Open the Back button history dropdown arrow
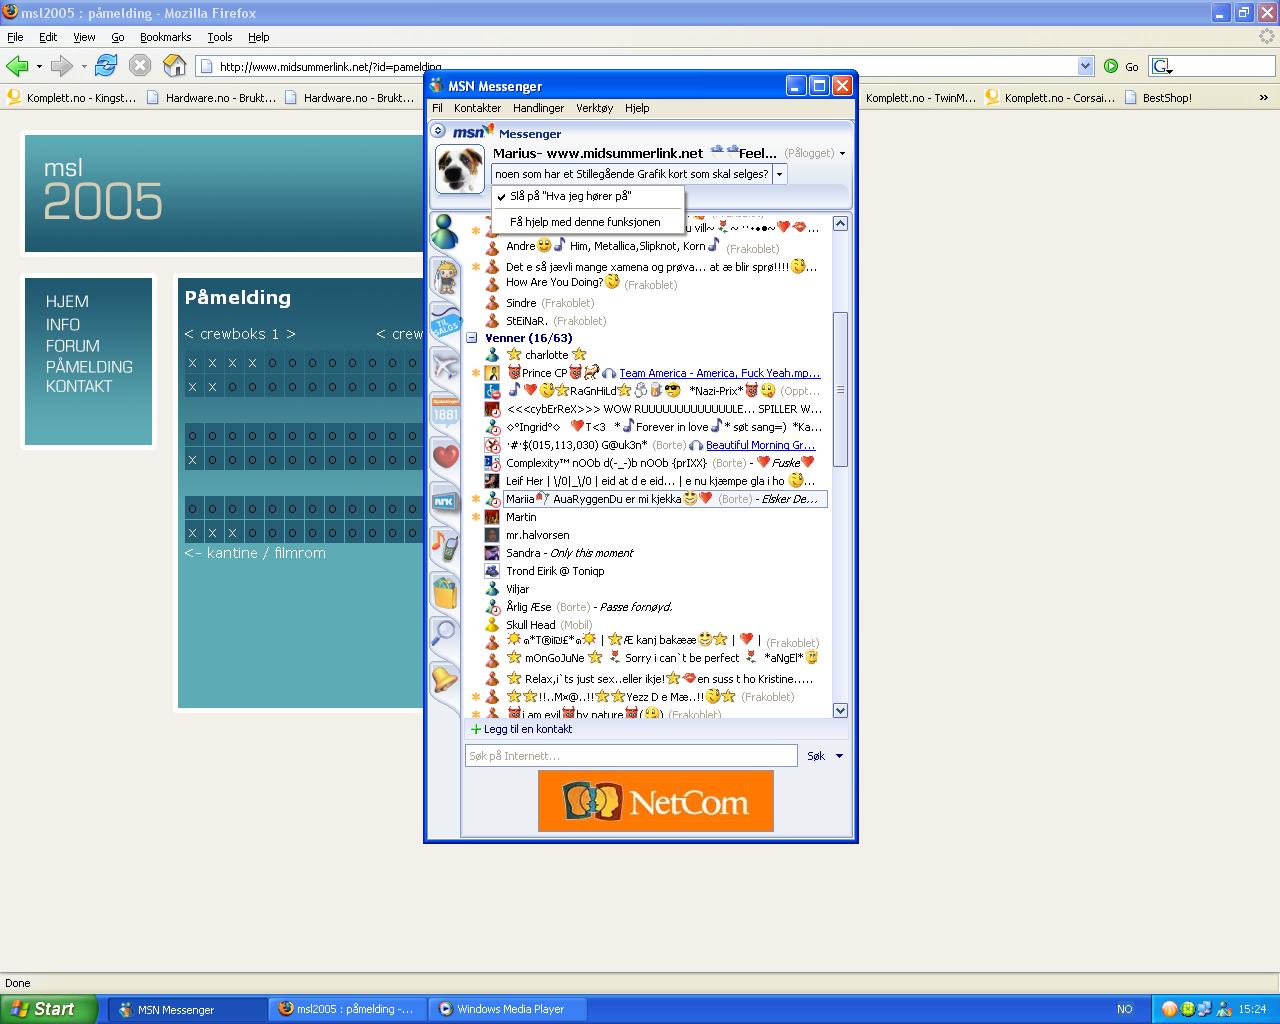The height and width of the screenshot is (1024, 1280). coord(39,66)
